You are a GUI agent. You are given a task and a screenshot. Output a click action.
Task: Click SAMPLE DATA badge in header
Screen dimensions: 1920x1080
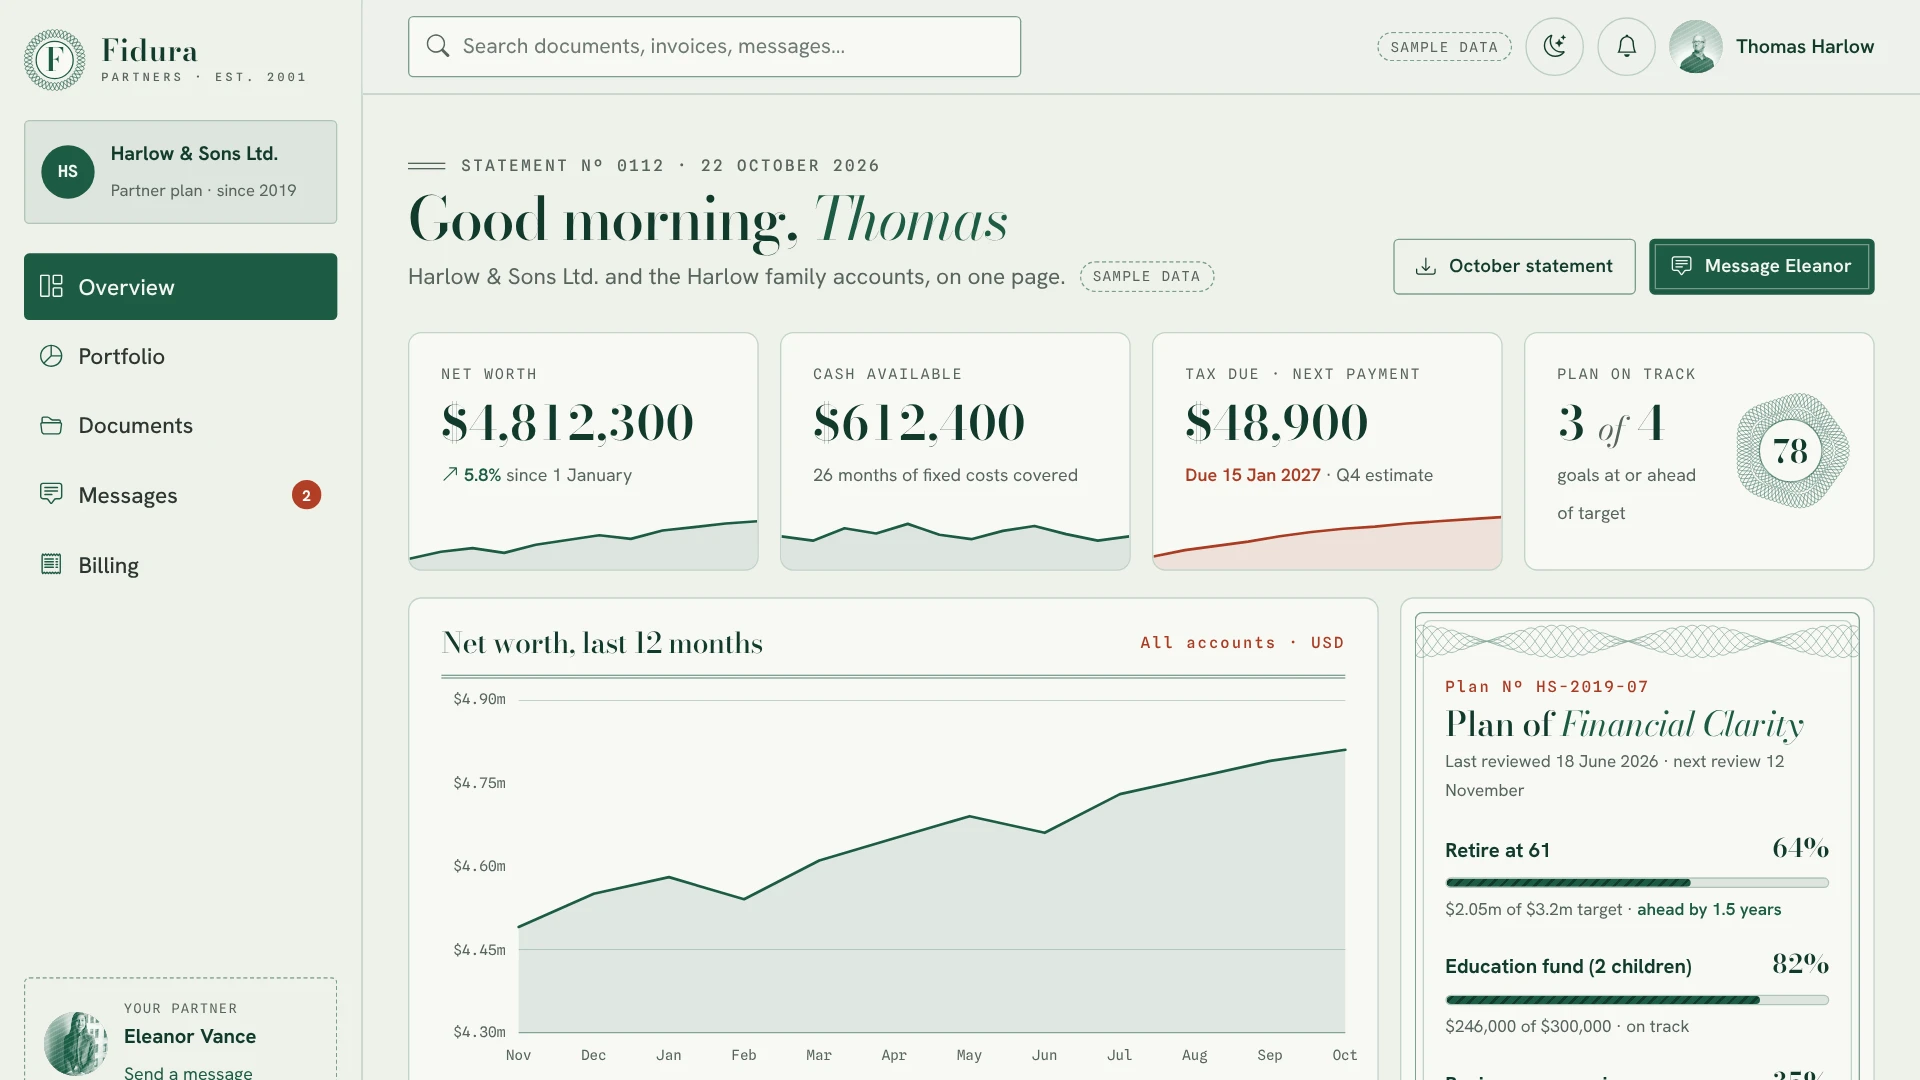(1444, 47)
